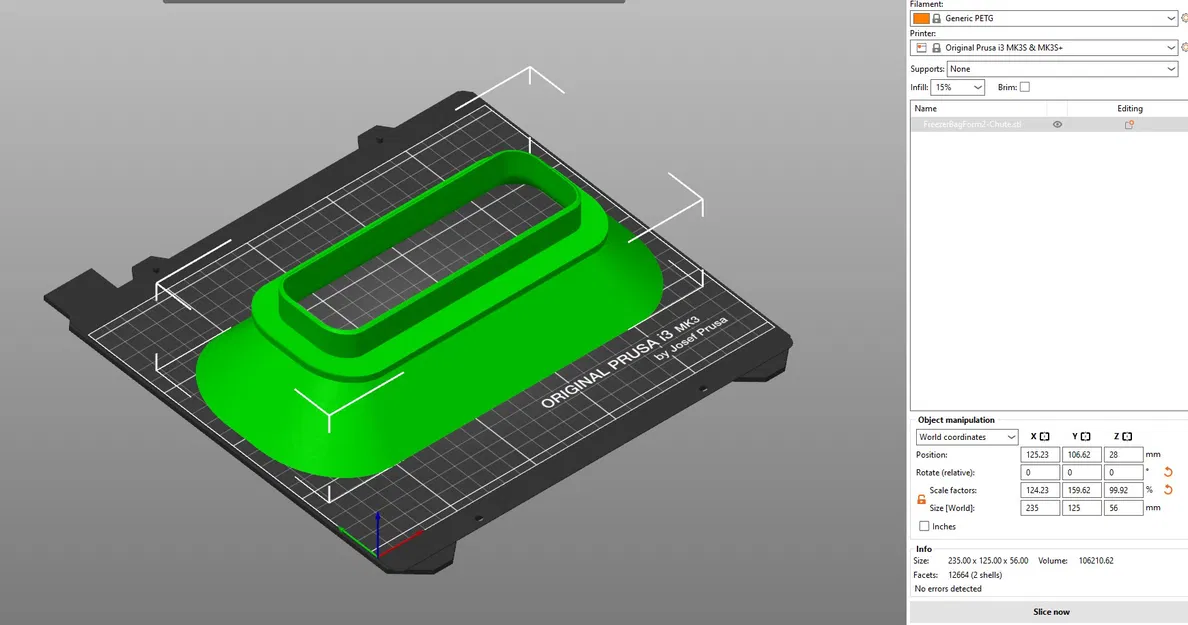Click the Scale factor X field 124.23
The width and height of the screenshot is (1188, 625).
click(x=1040, y=490)
